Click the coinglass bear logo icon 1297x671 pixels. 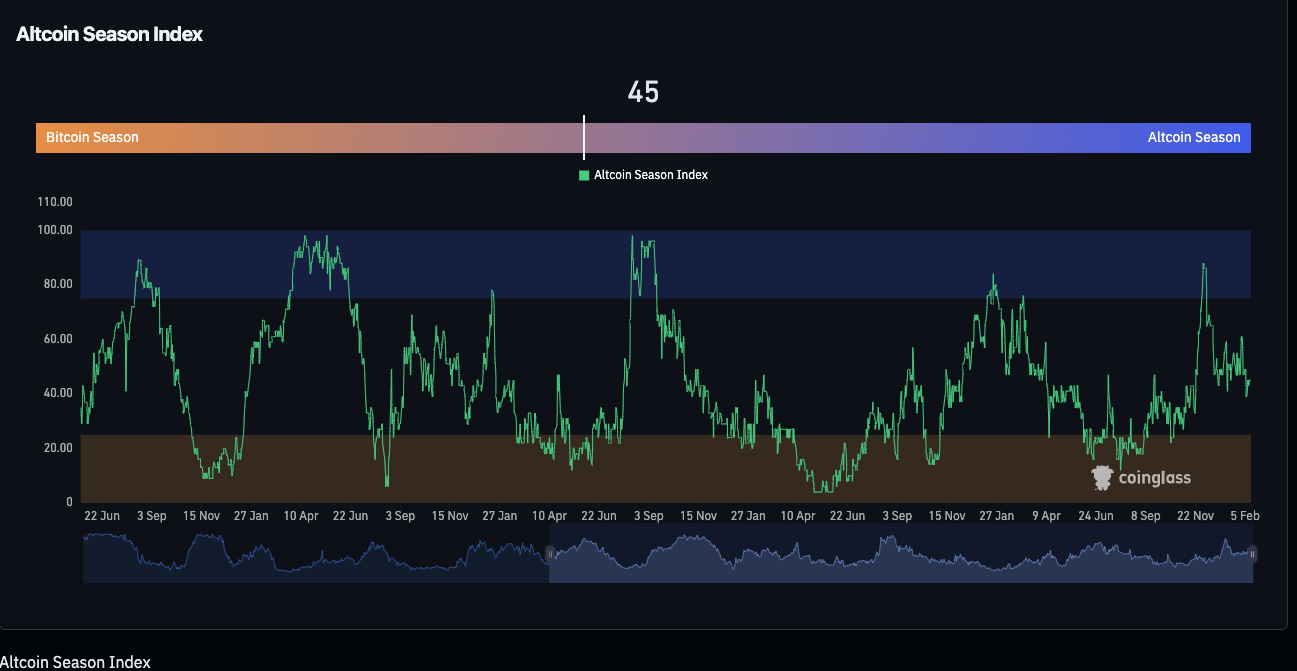coord(1101,477)
